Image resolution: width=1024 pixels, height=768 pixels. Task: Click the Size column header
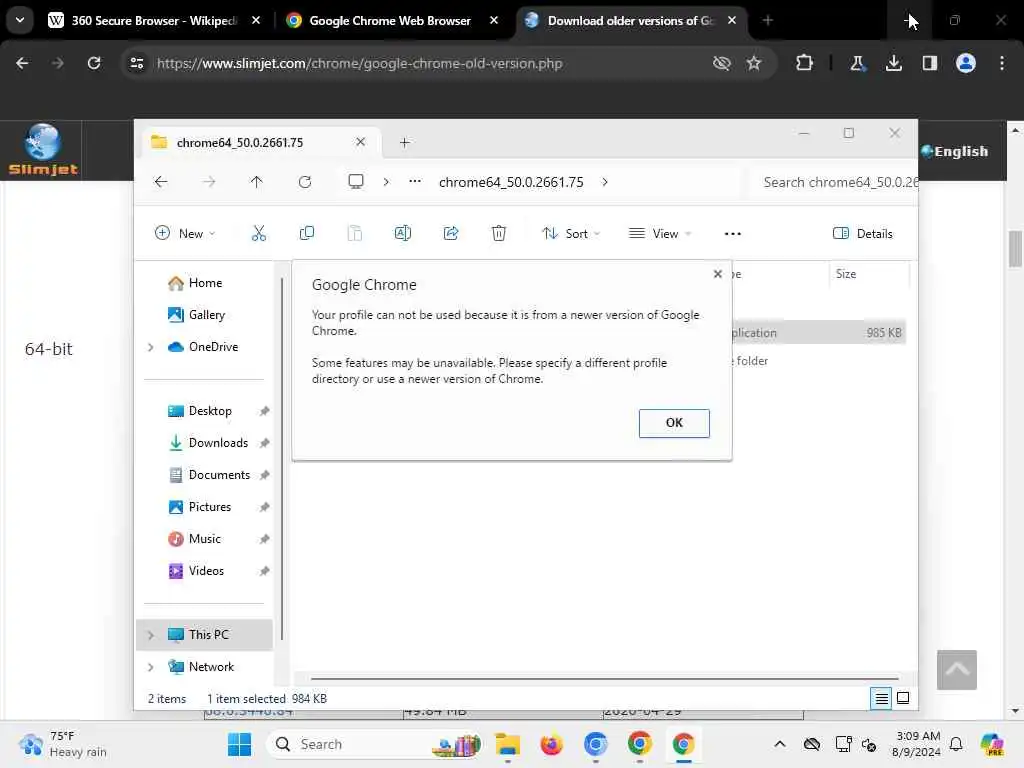(845, 274)
